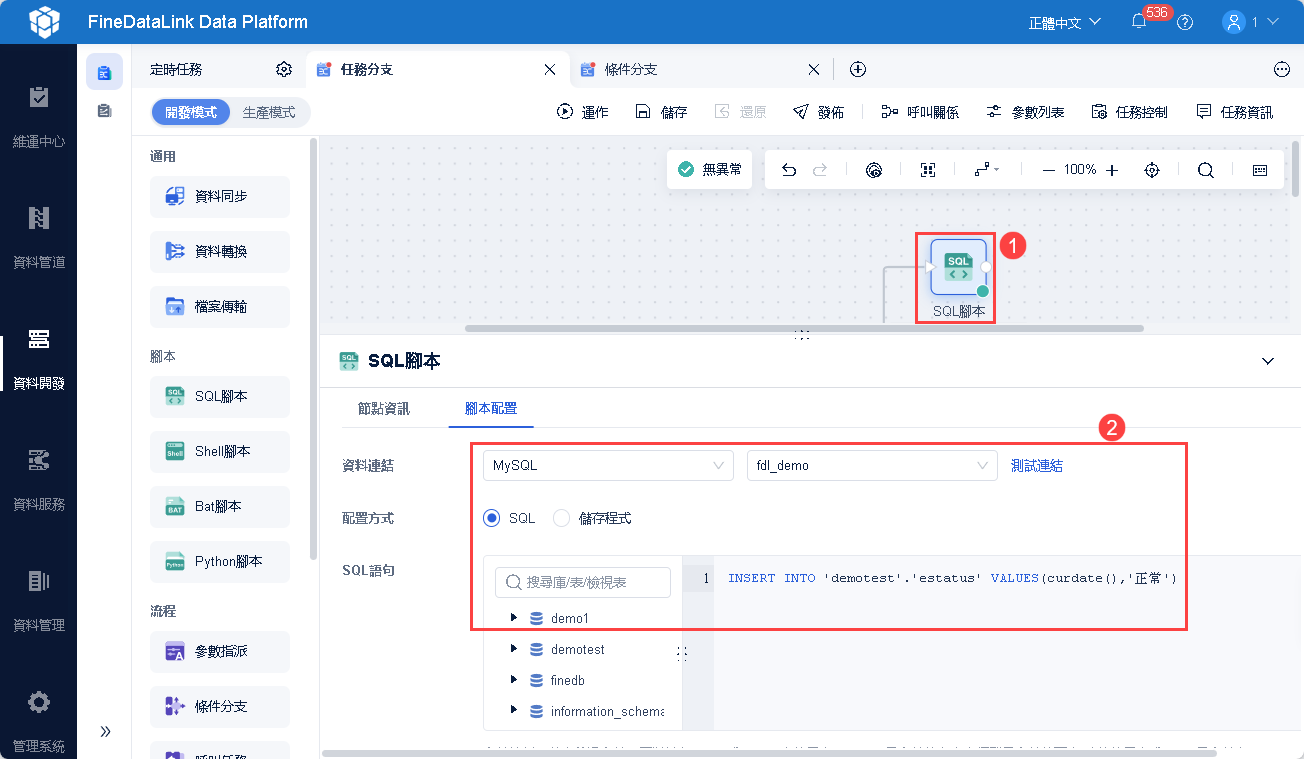Open the connector line style dropdown
1304x759 pixels.
tap(986, 170)
